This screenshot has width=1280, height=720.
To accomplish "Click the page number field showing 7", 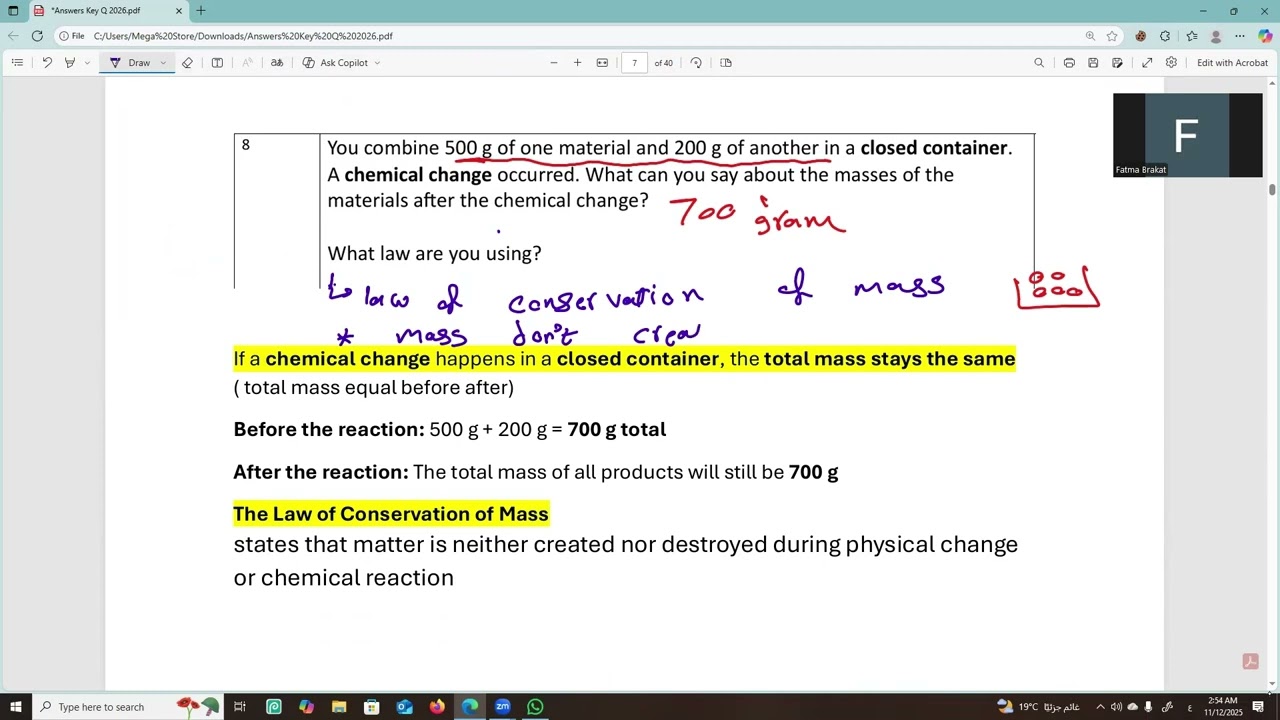I will pyautogui.click(x=634, y=63).
